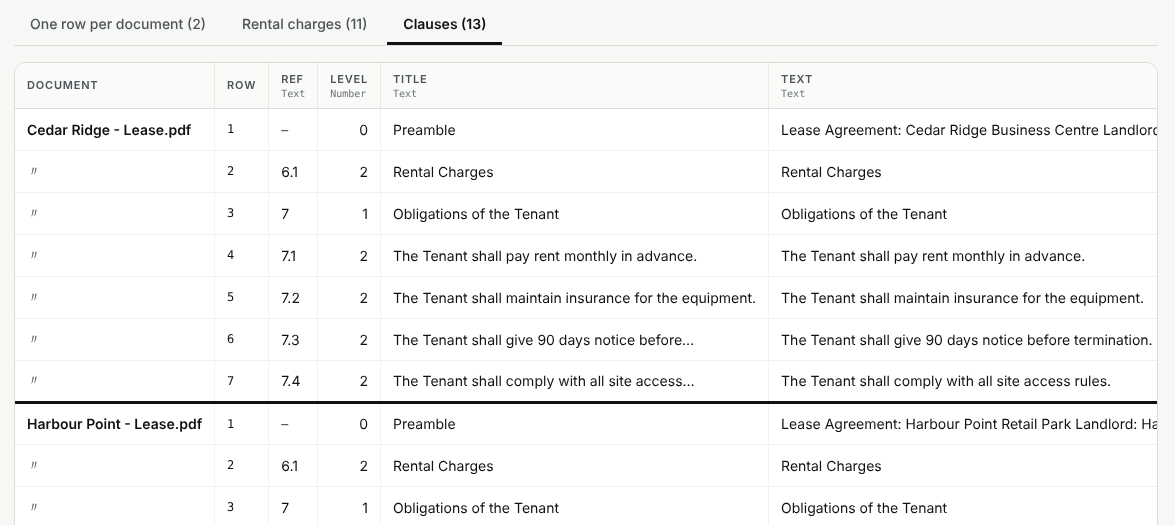The image size is (1175, 525).
Task: Select the Clauses (13) tab
Action: (444, 24)
